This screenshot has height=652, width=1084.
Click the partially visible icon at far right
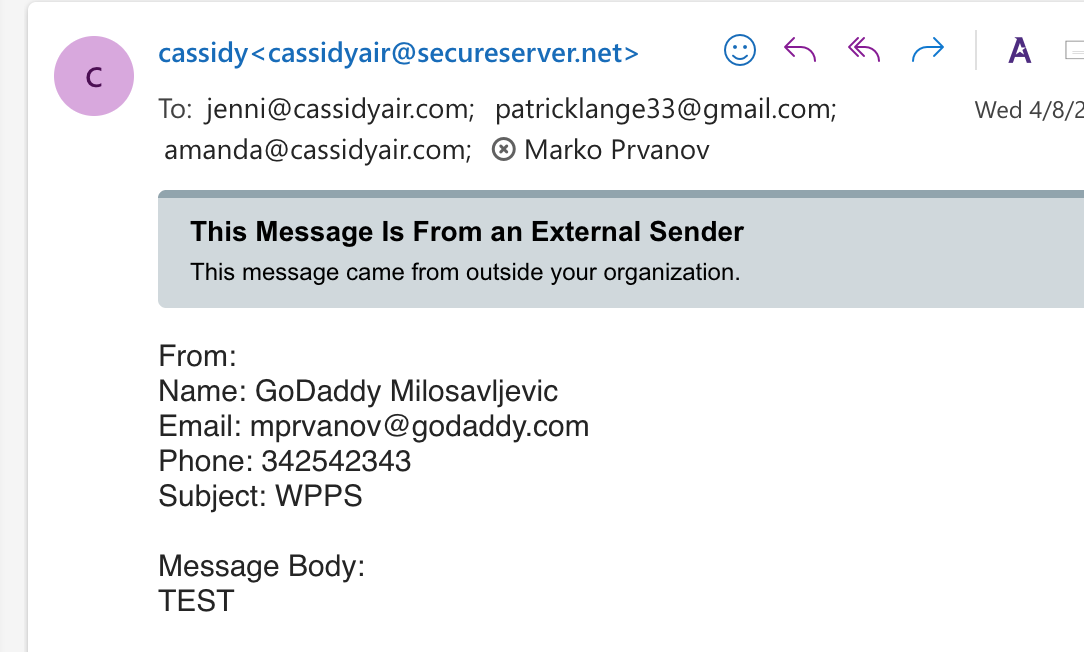1075,49
